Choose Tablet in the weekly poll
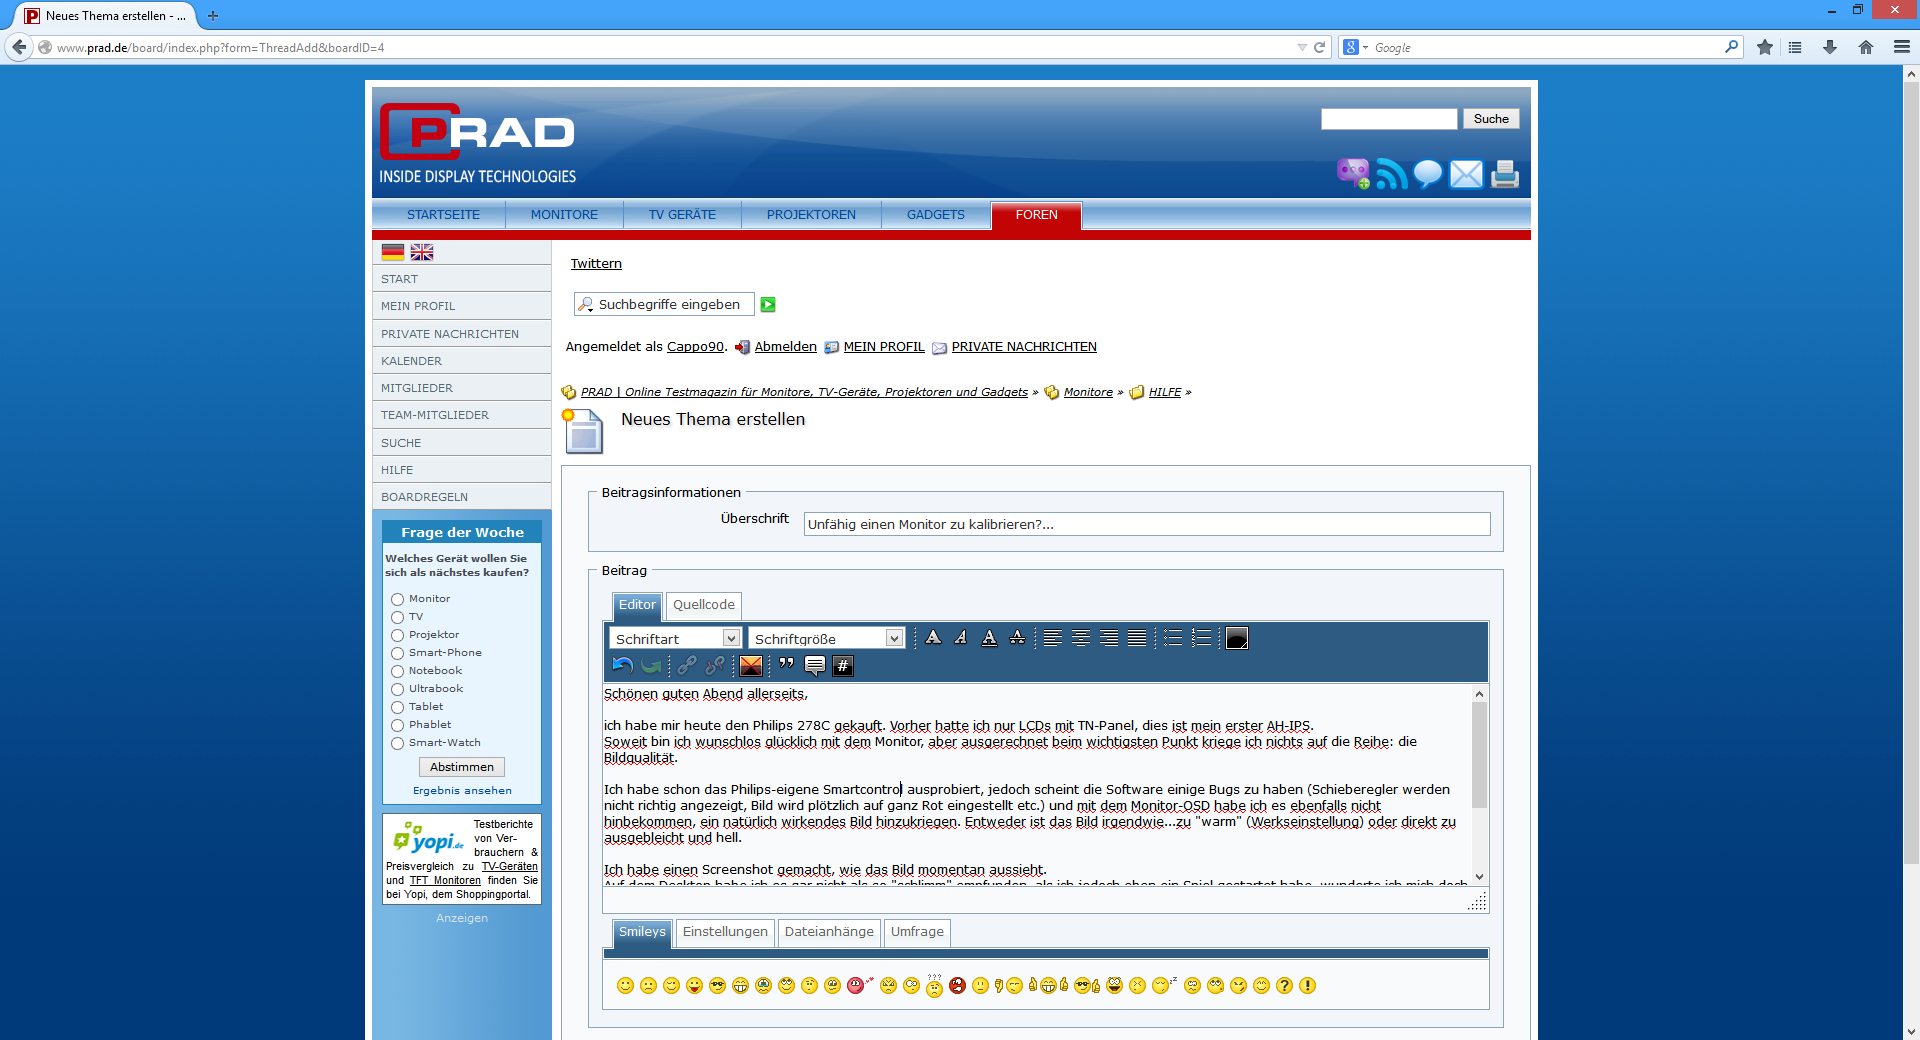Image resolution: width=1920 pixels, height=1040 pixels. [397, 707]
